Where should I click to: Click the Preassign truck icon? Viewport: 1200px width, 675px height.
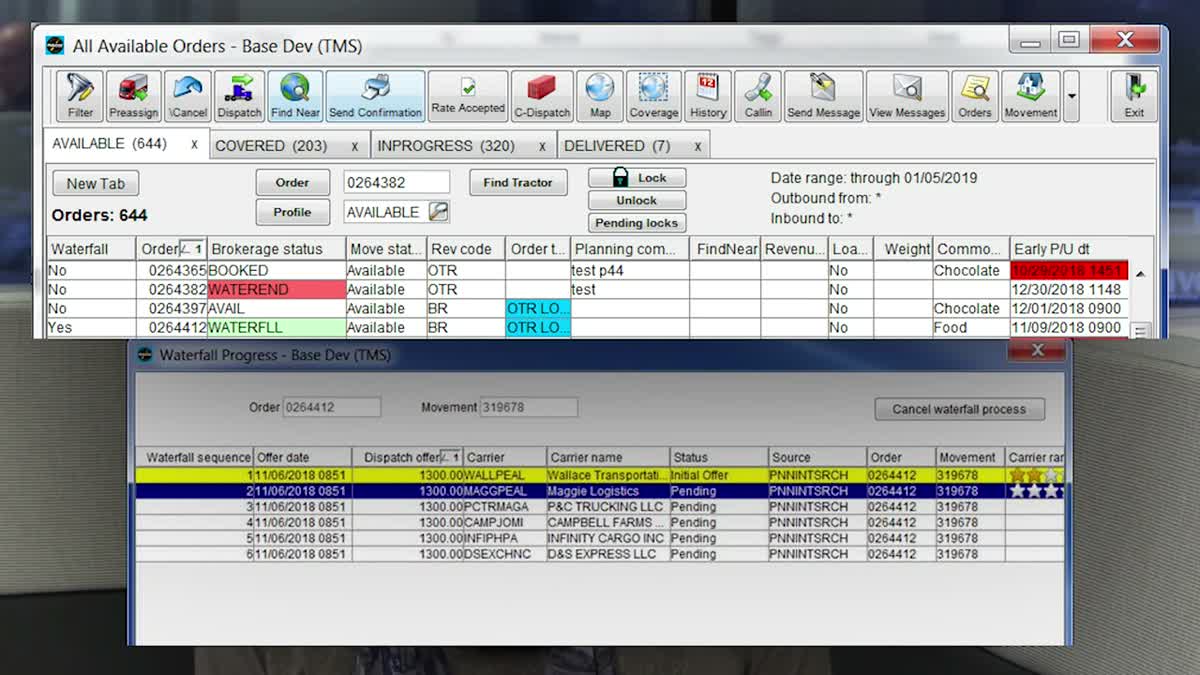coord(134,96)
